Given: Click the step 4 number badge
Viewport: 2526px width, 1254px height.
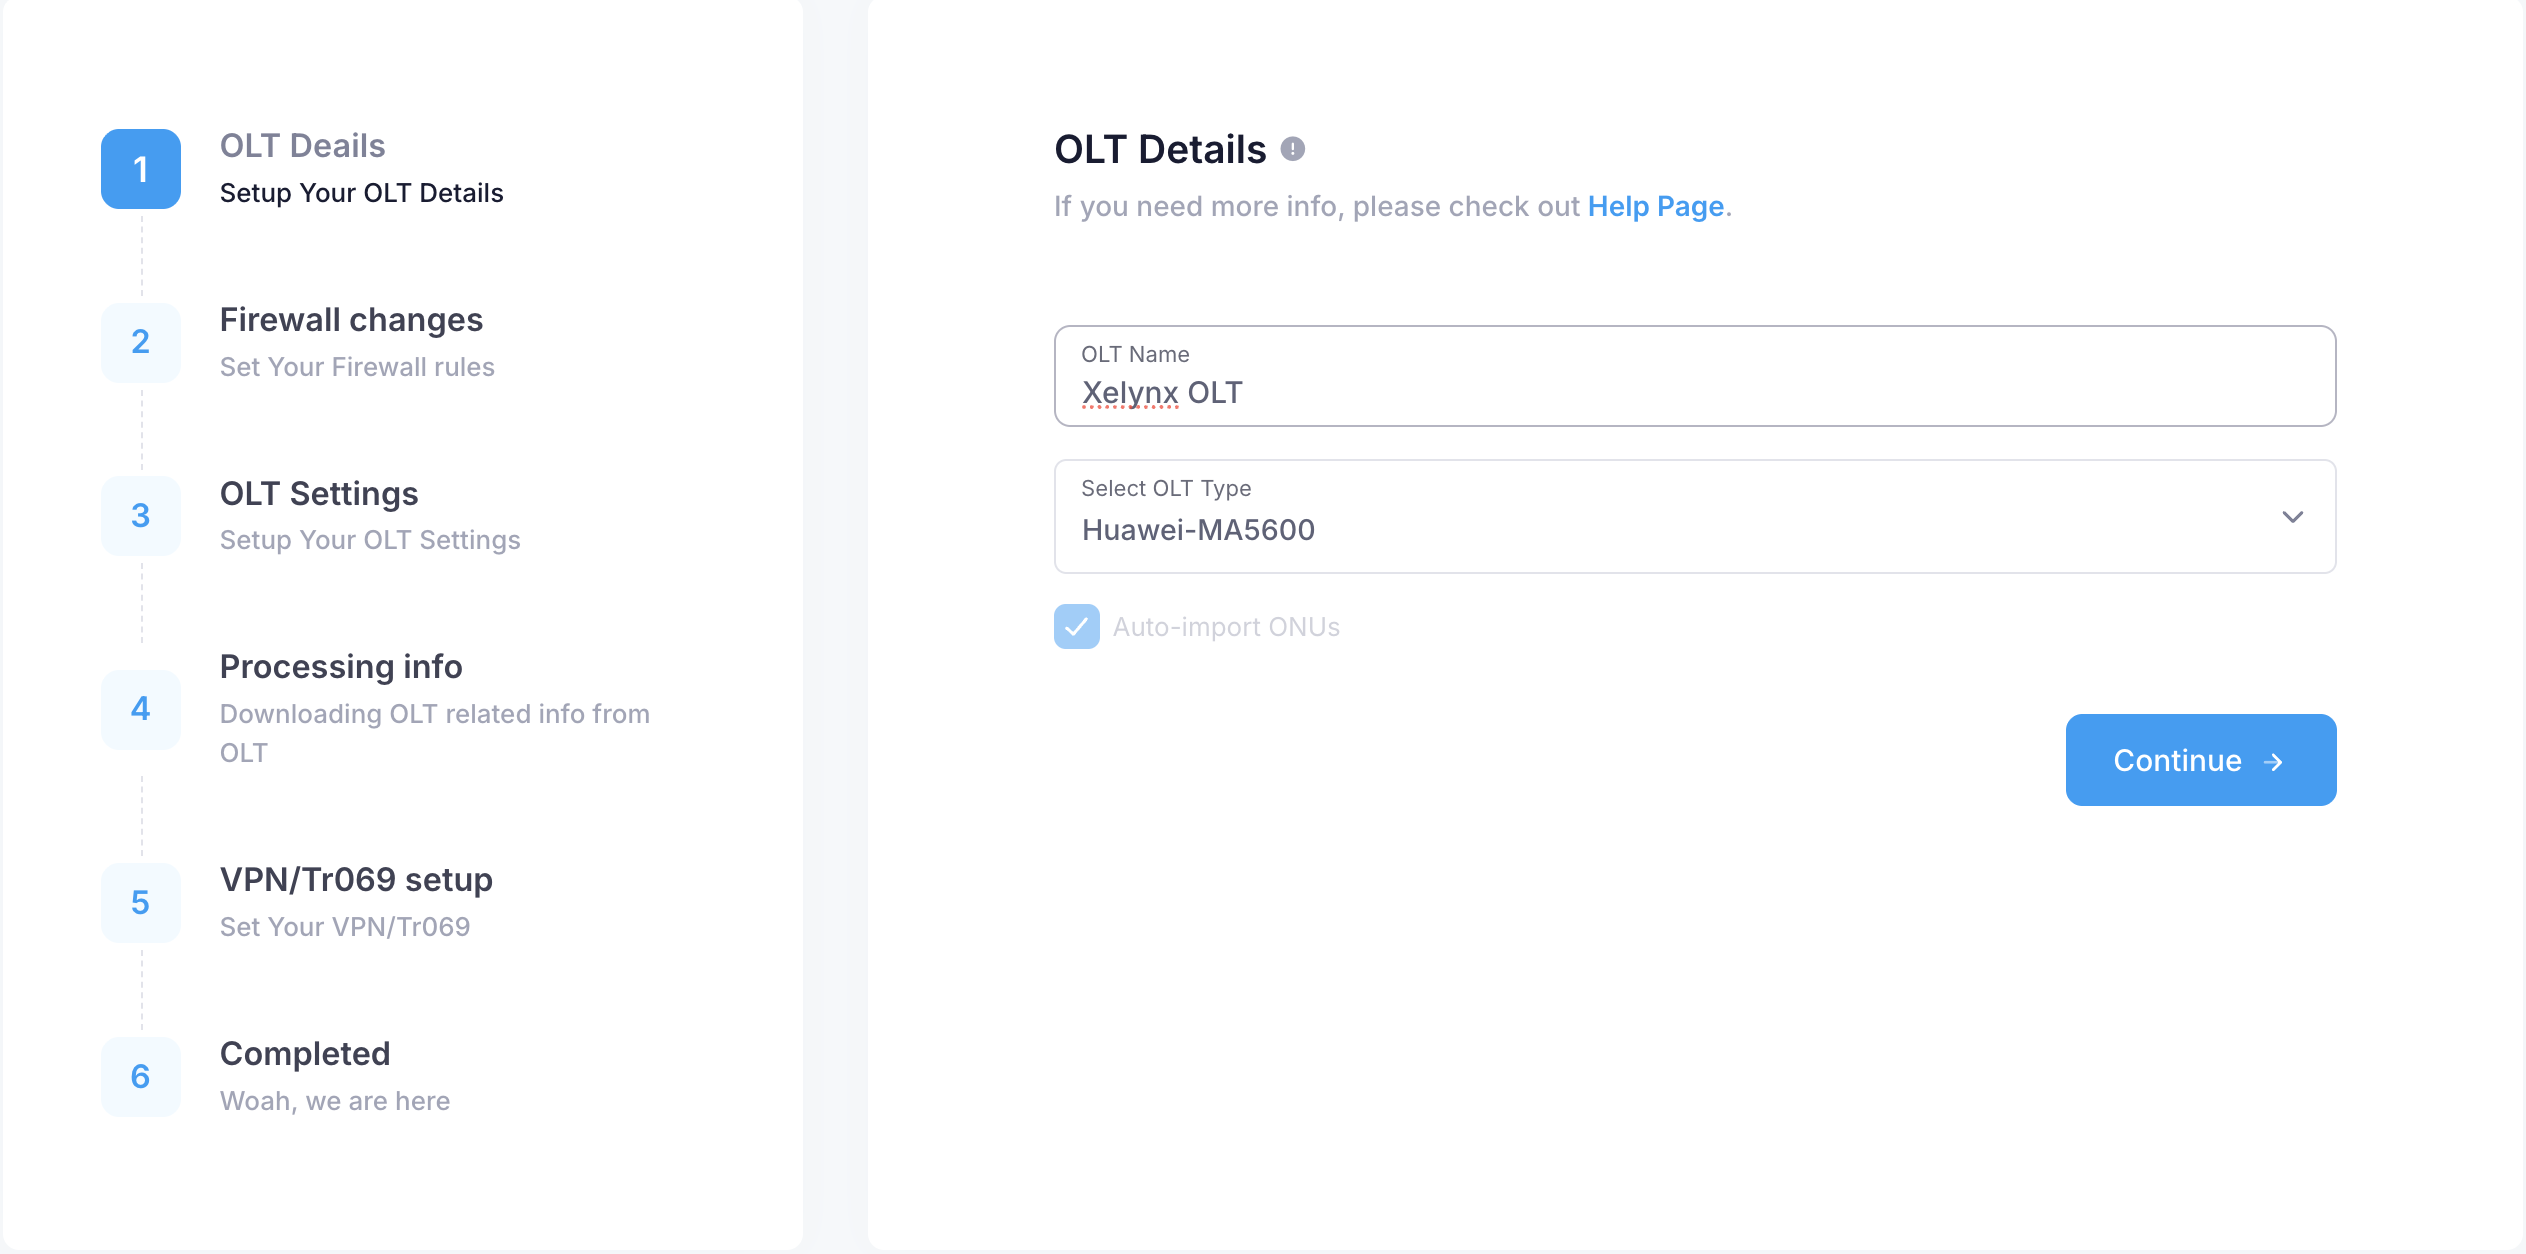Looking at the screenshot, I should point(141,709).
